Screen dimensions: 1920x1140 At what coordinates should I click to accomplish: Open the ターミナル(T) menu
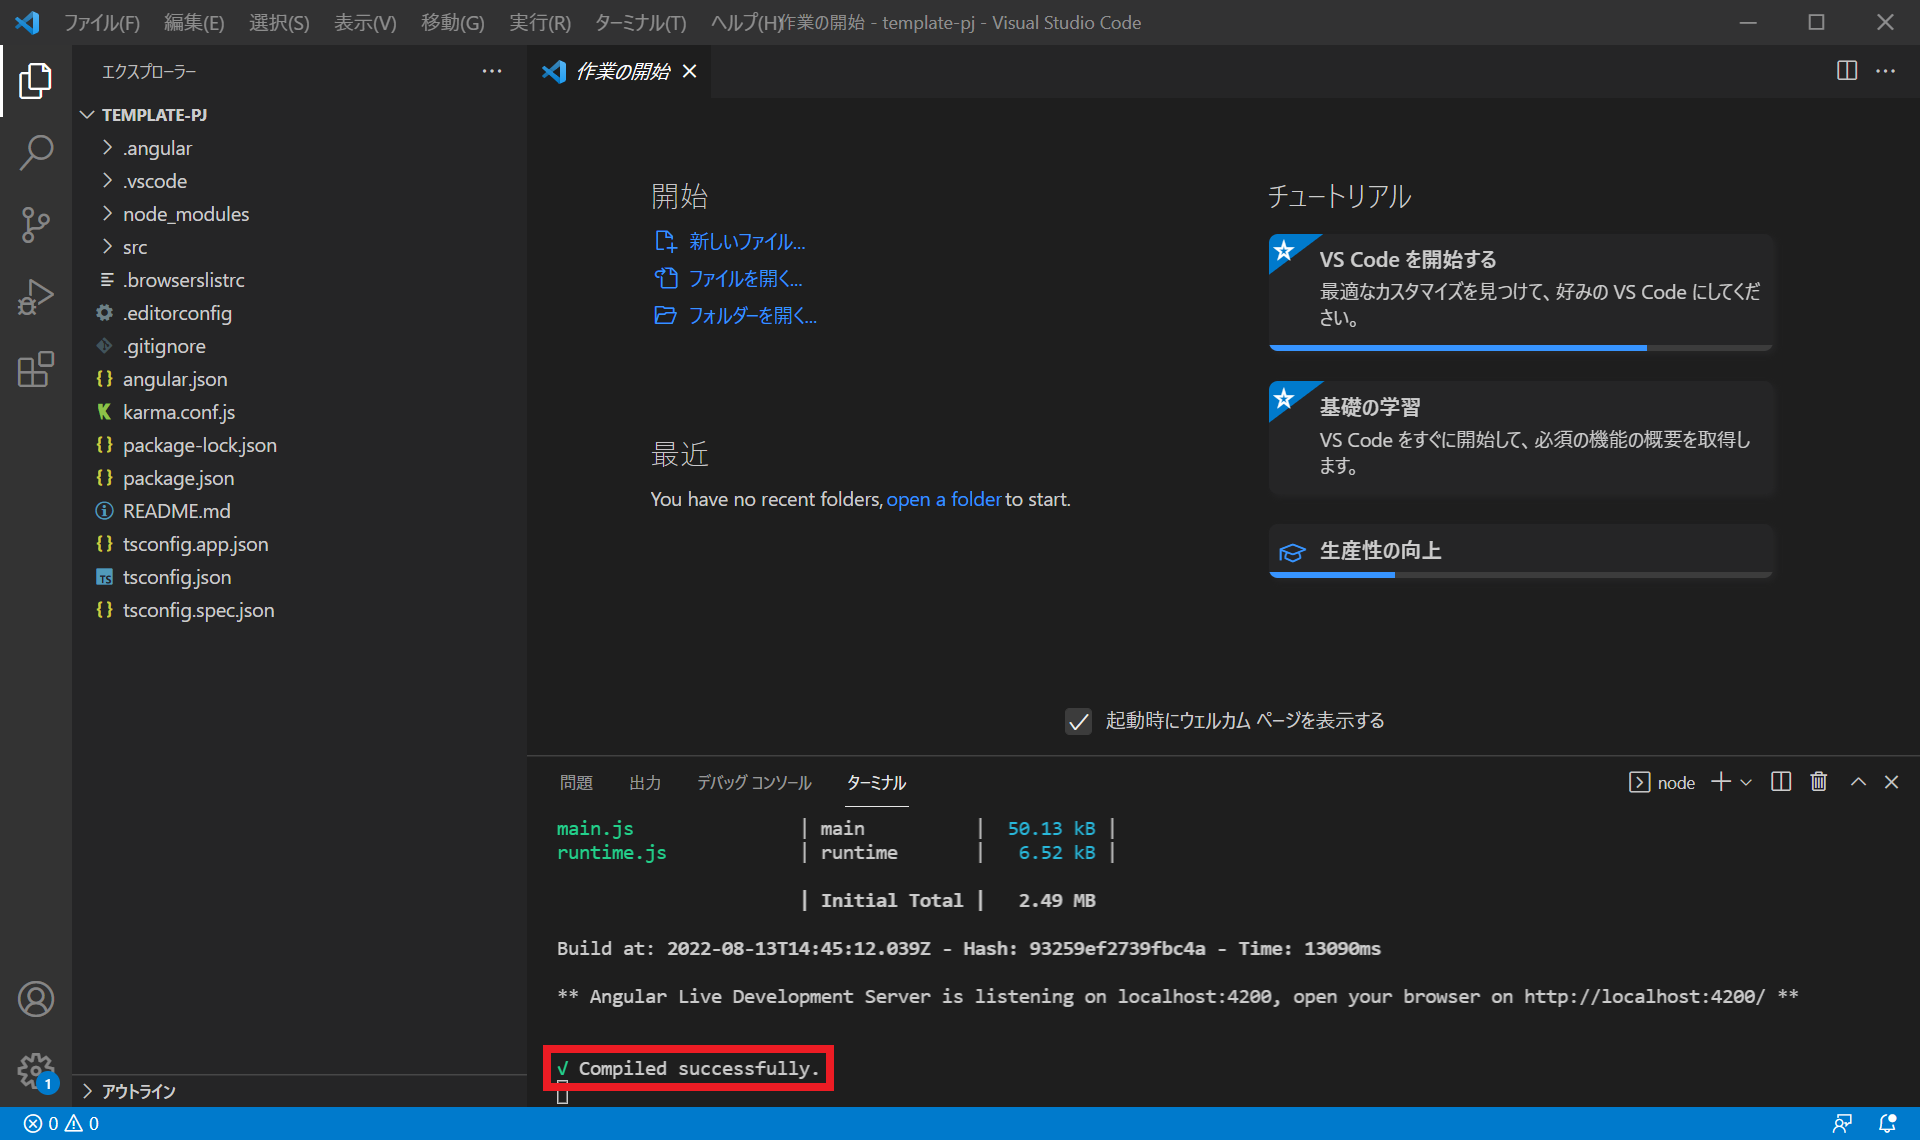640,22
